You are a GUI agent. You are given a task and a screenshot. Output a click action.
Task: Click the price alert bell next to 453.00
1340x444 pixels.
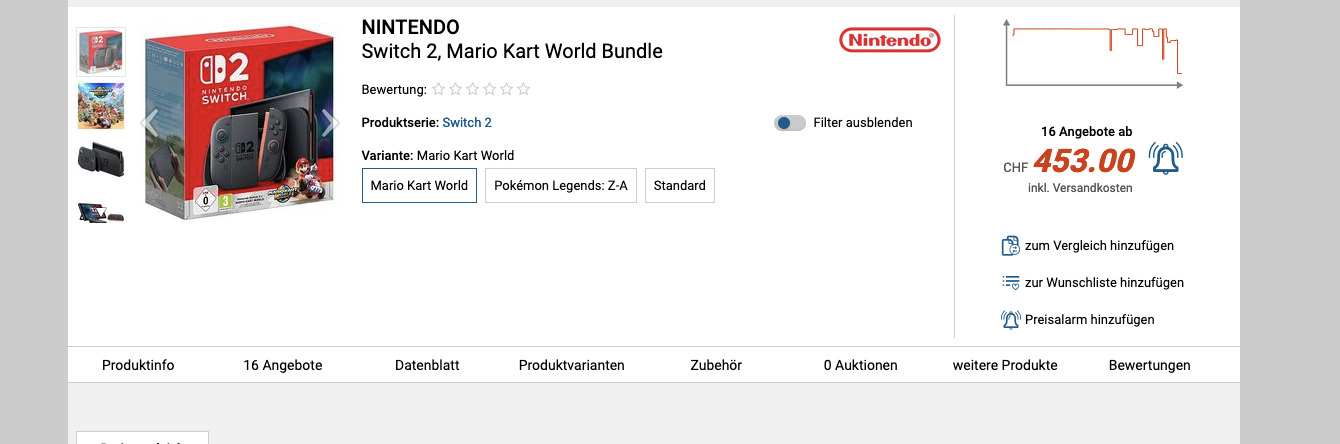pos(1165,159)
